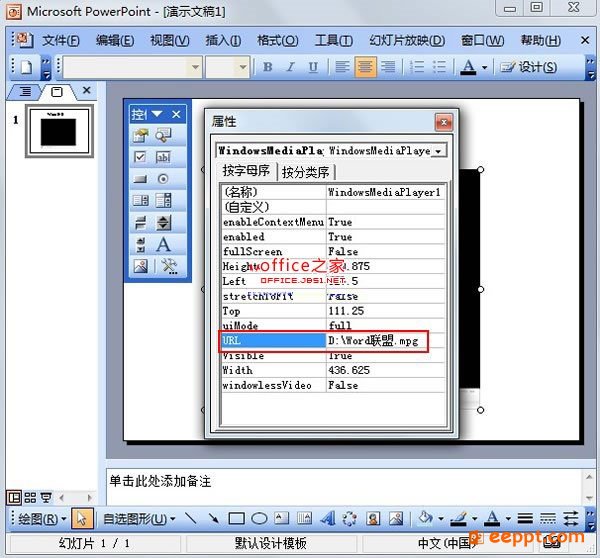
Task: Select the Oval drawing tool
Action: (259, 519)
